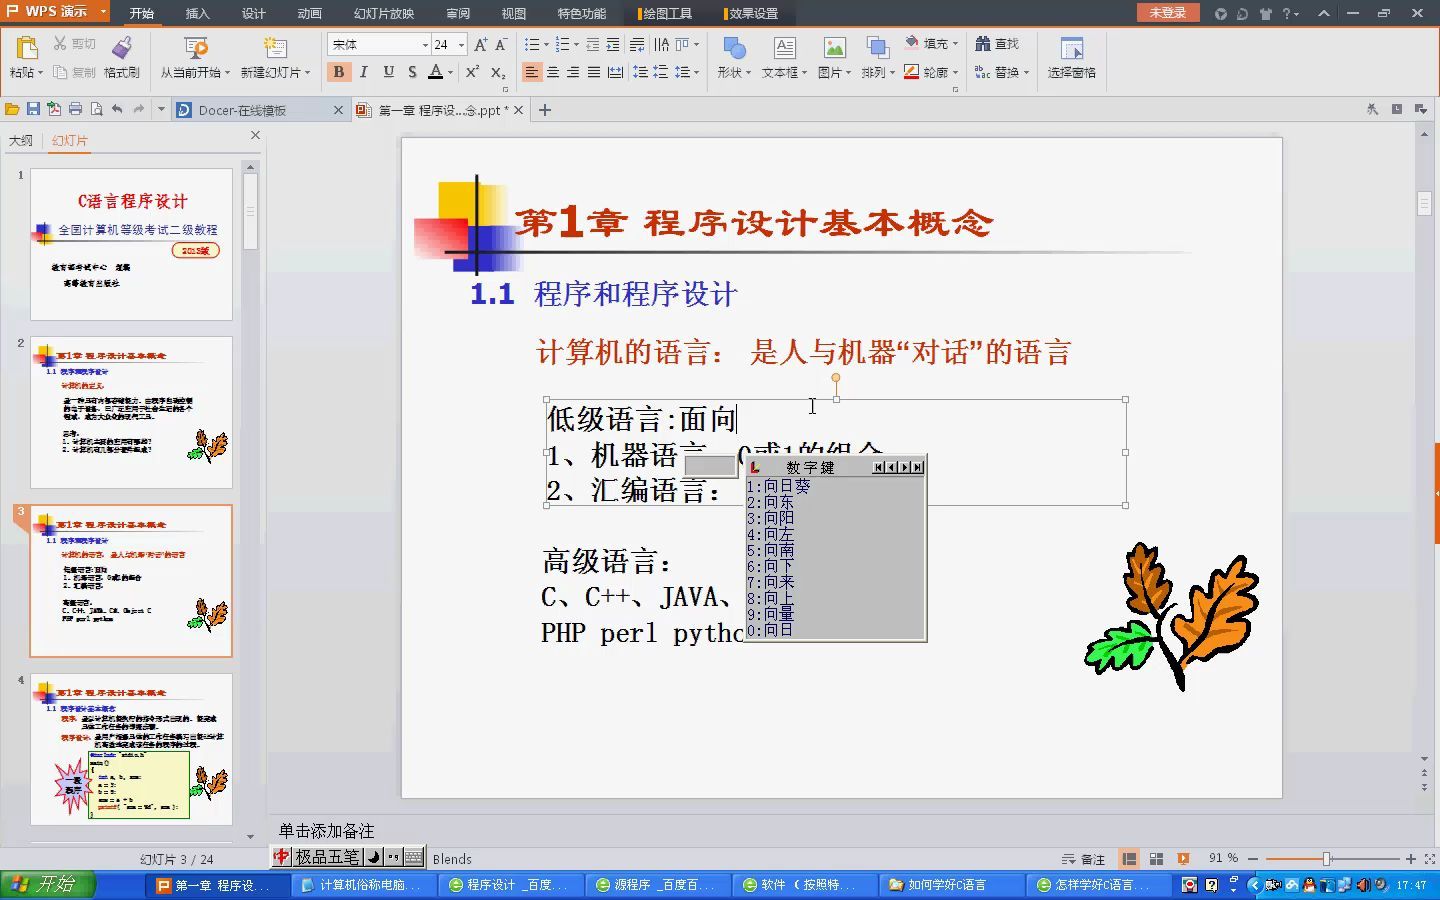Open the Selection Pane
Image resolution: width=1440 pixels, height=900 pixels.
[x=1071, y=56]
